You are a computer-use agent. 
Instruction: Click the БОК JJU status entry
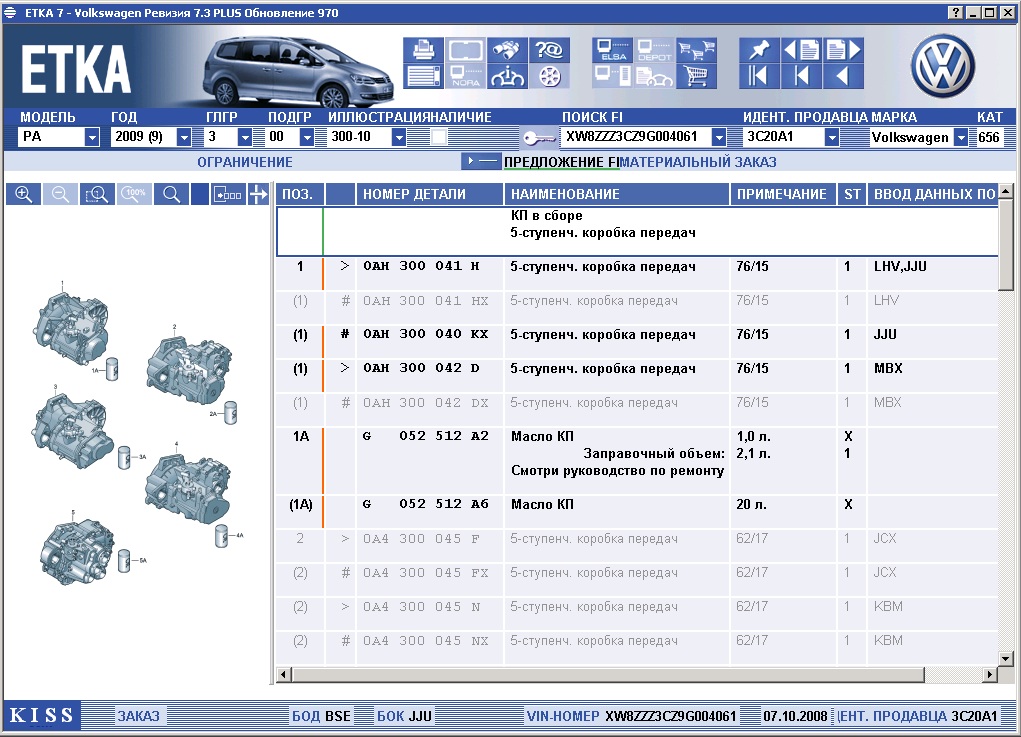click(x=404, y=716)
